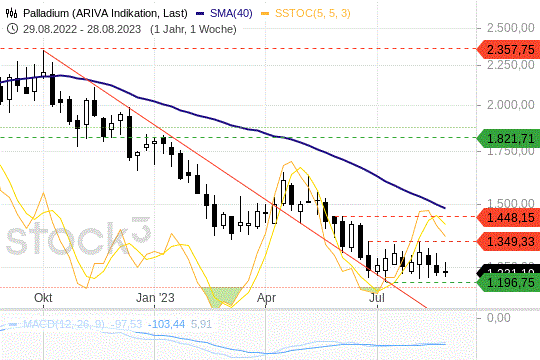
Task: Click the MACD light-blue legend marker
Action: pyautogui.click(x=13, y=325)
